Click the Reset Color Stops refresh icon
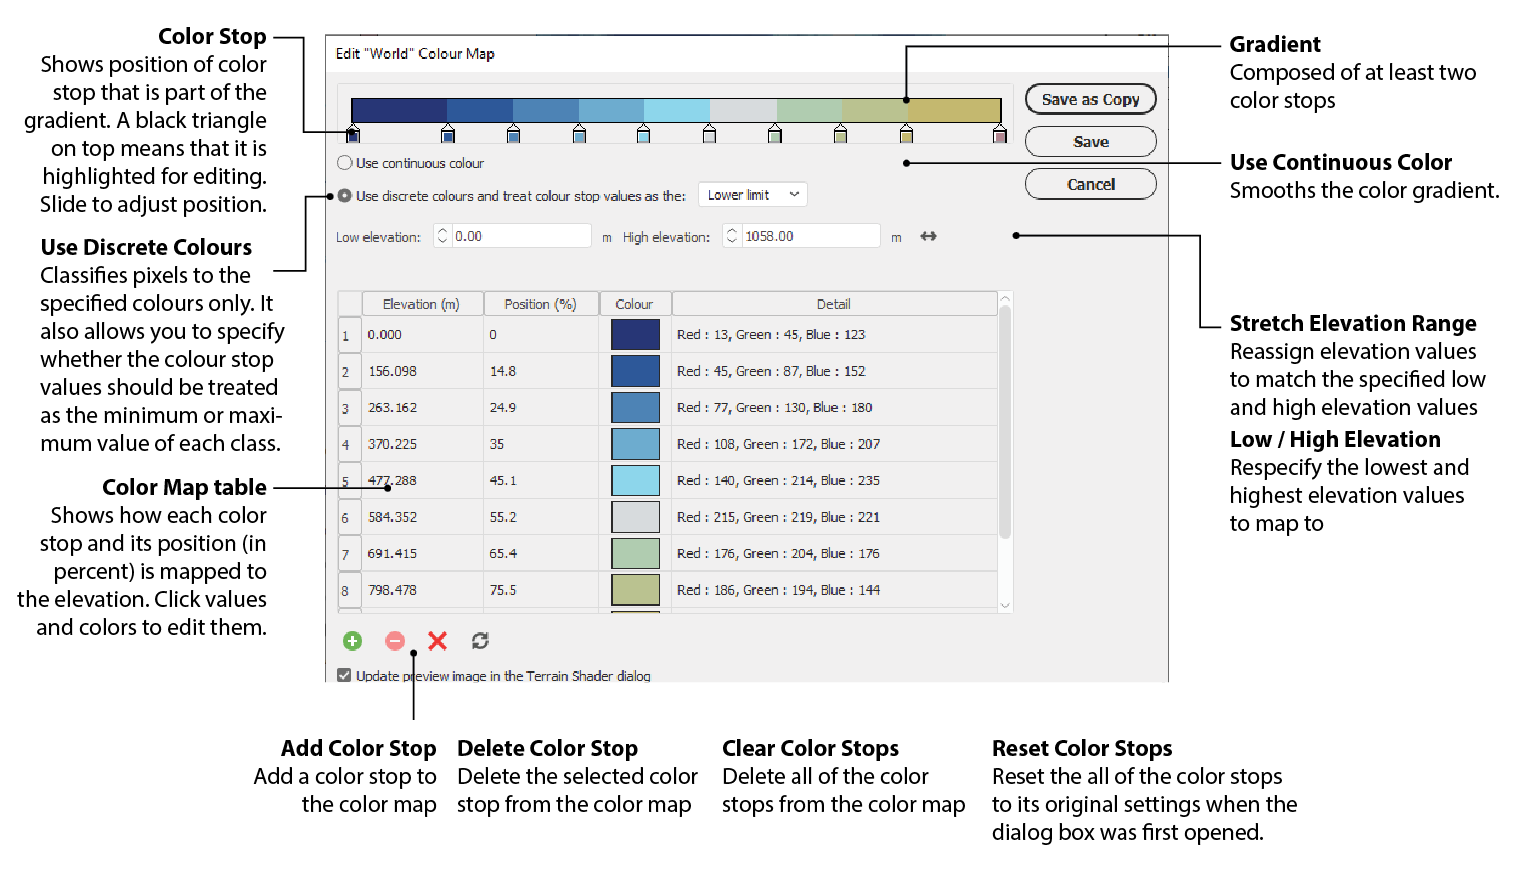This screenshot has width=1518, height=881. (x=480, y=641)
